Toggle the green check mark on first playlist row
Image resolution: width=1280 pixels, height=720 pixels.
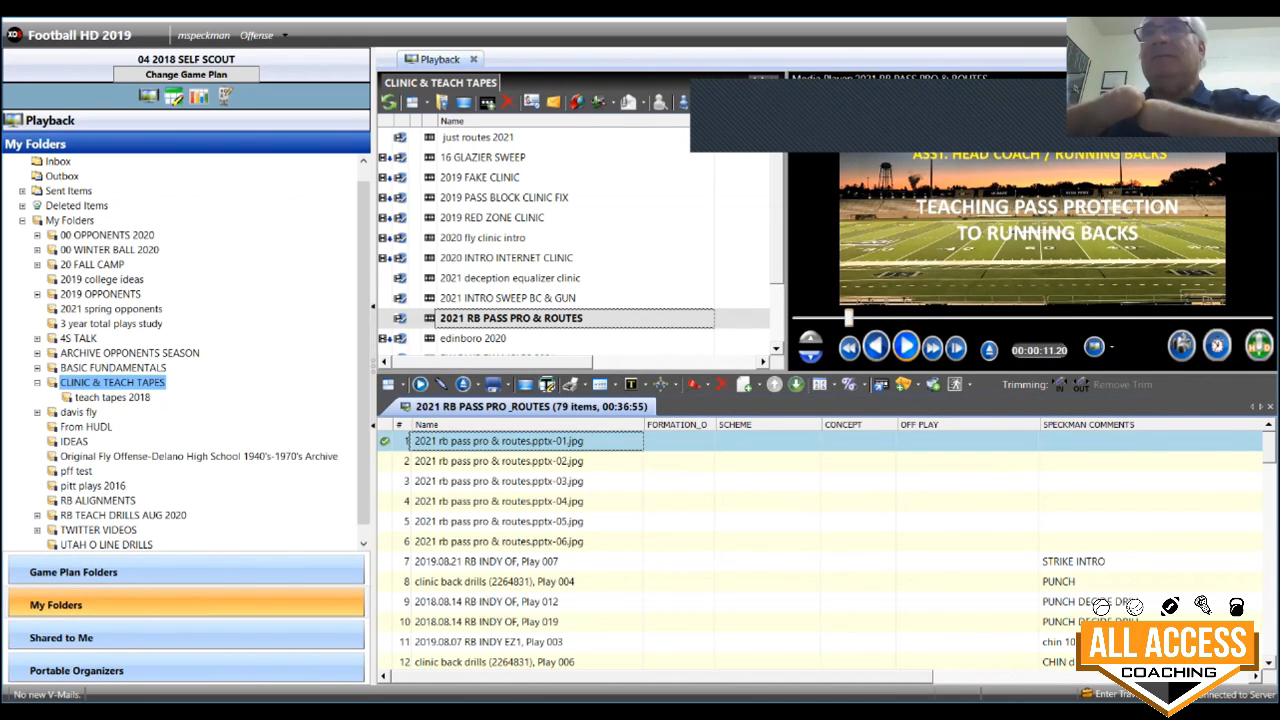point(385,441)
